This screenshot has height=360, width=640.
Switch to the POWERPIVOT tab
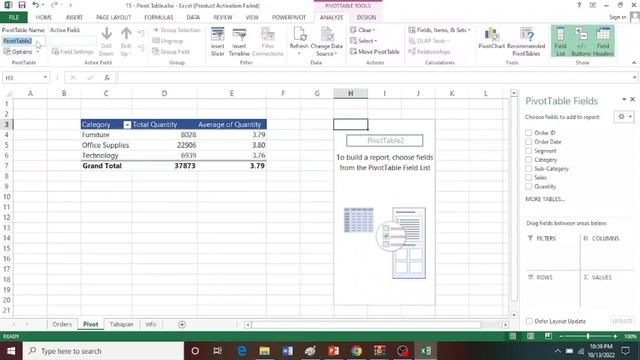tap(289, 18)
